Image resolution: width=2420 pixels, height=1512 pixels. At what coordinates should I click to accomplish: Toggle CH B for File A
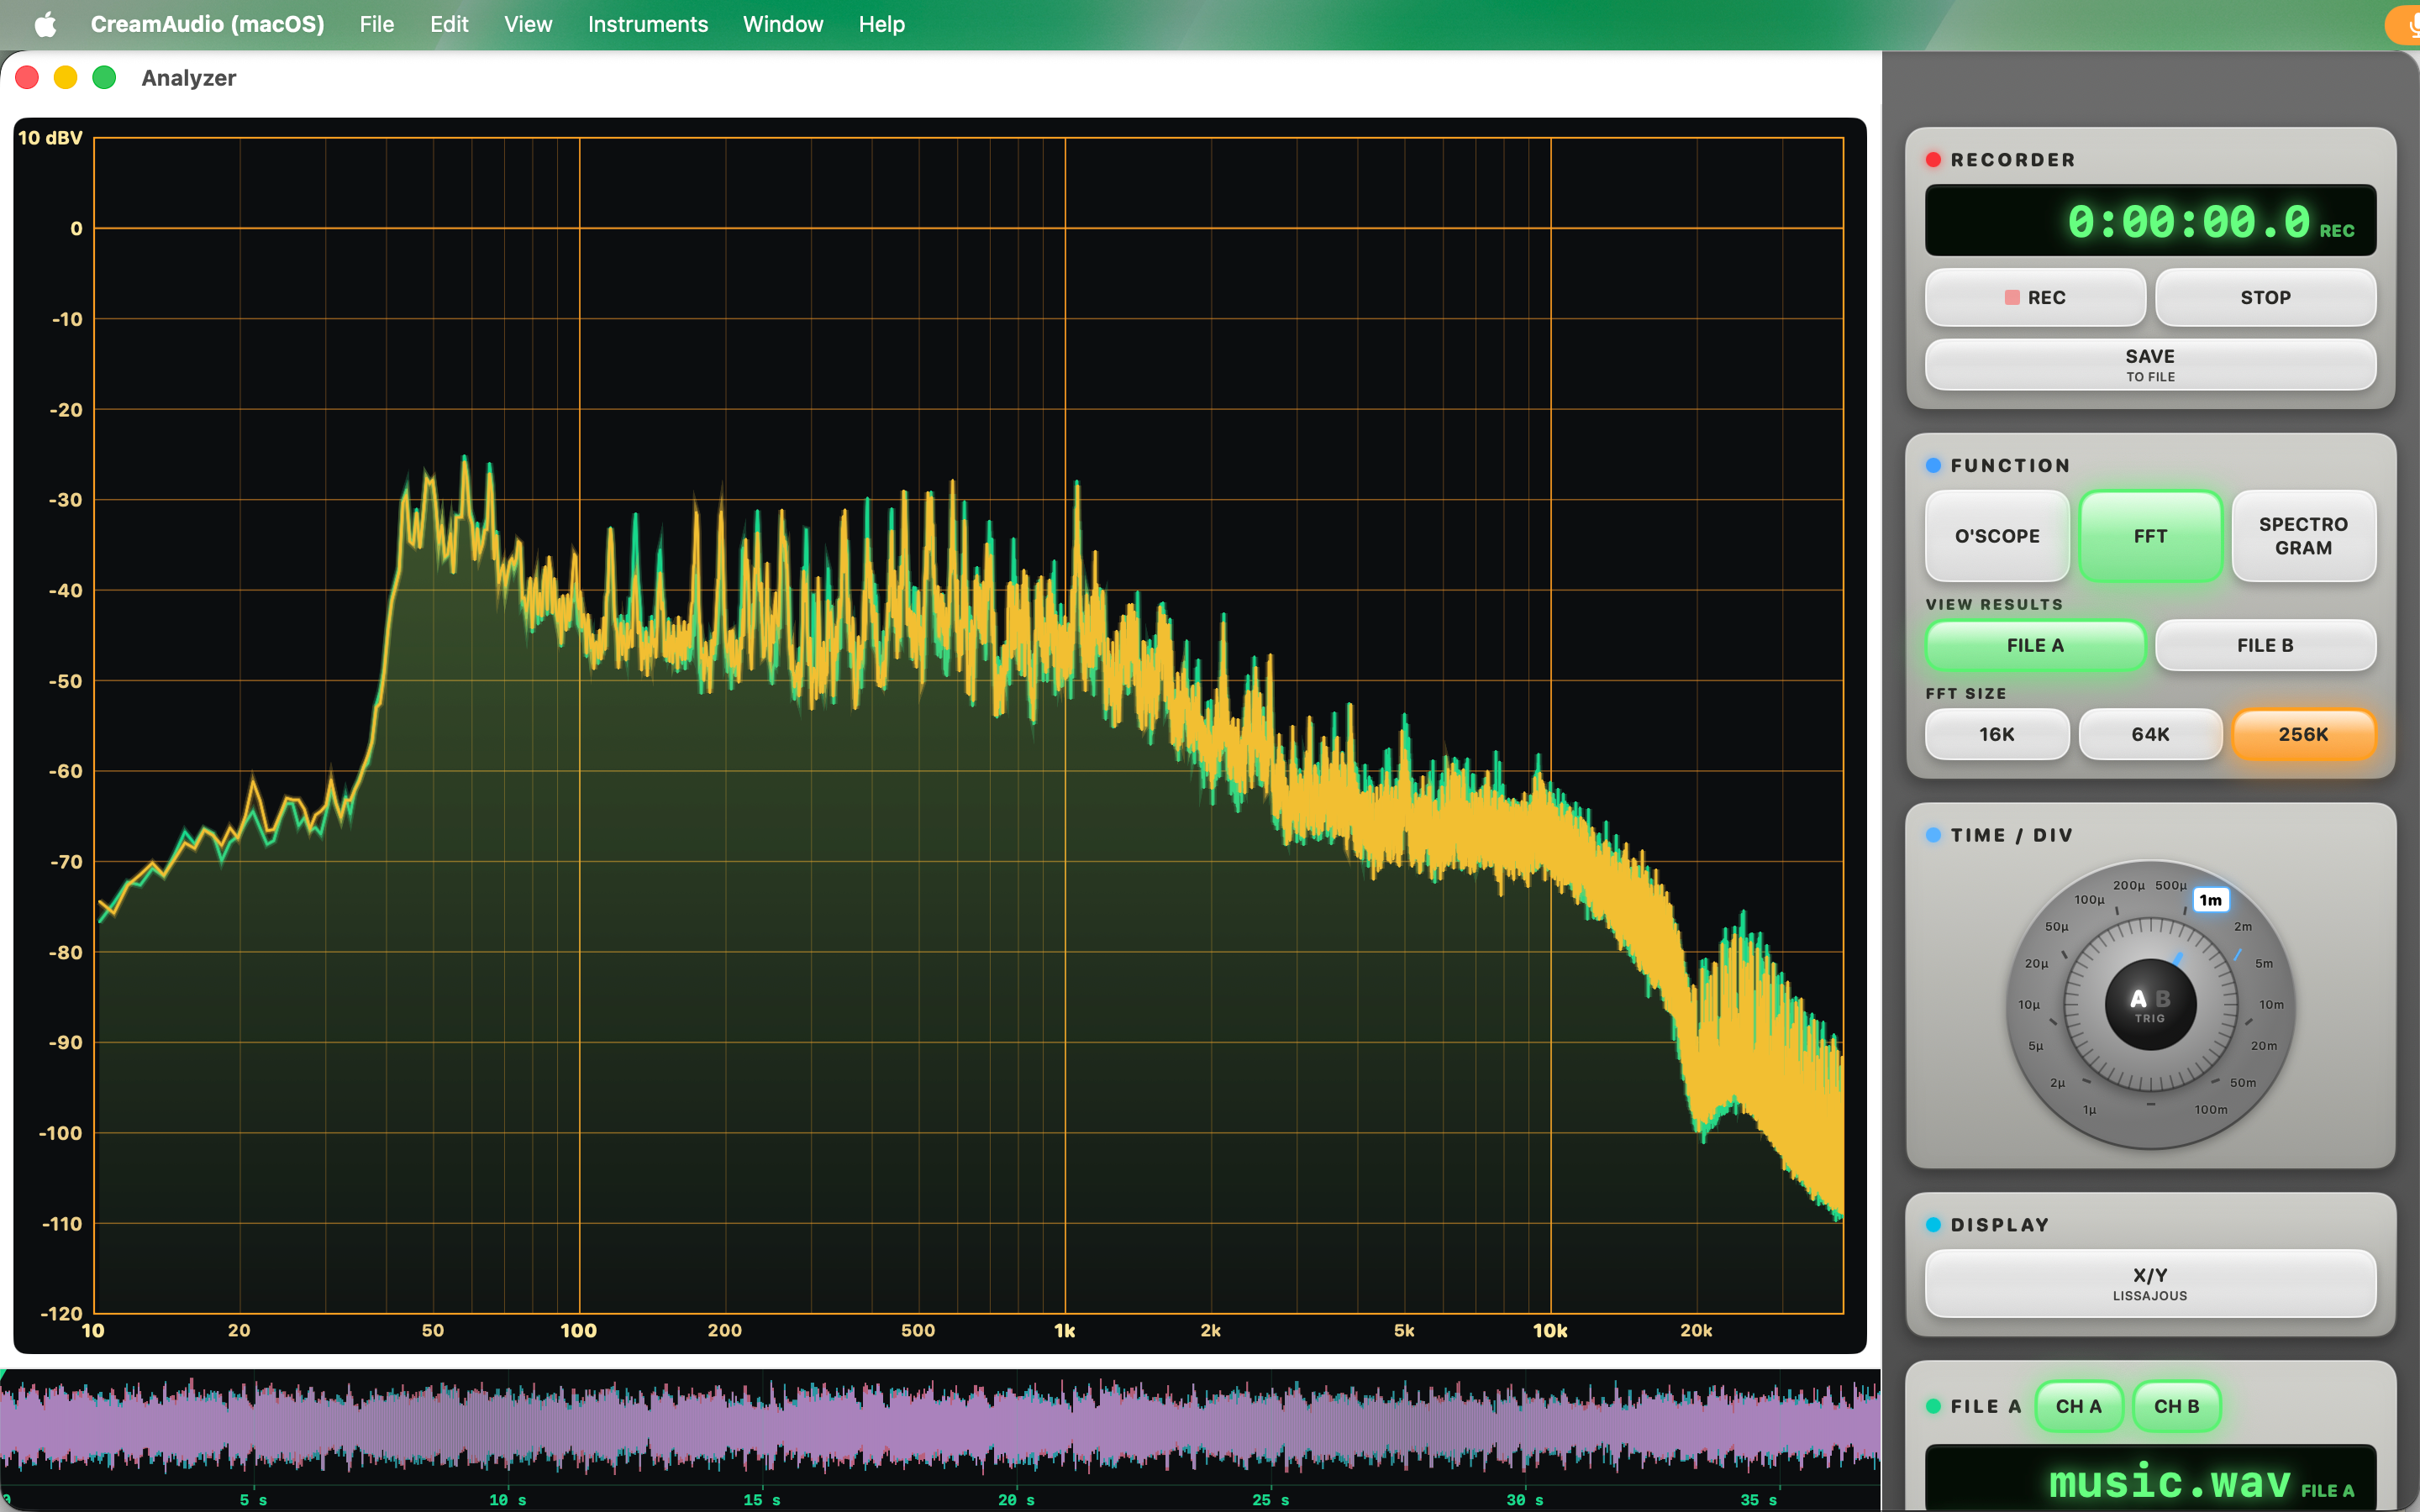coord(2176,1406)
